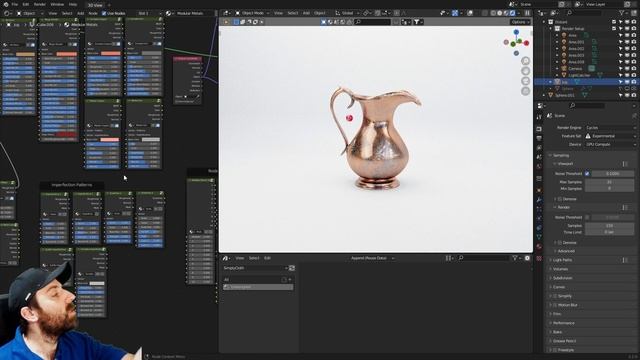
Task: Click the zoom viewport gizmo button
Action: click(526, 61)
